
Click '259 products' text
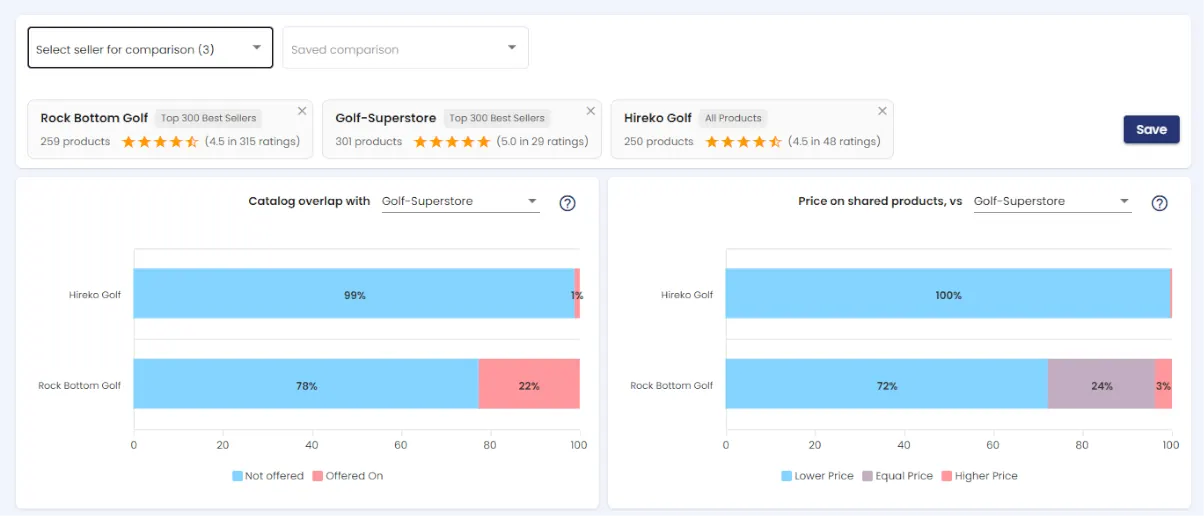[x=75, y=142]
